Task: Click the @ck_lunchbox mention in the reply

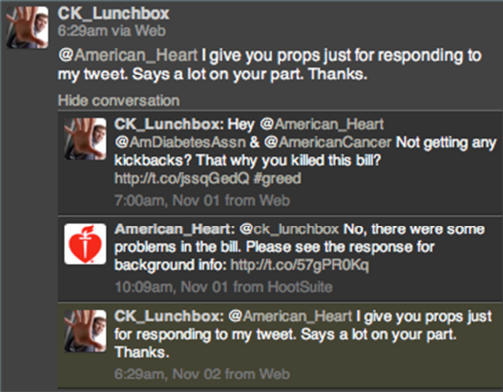Action: [x=289, y=229]
